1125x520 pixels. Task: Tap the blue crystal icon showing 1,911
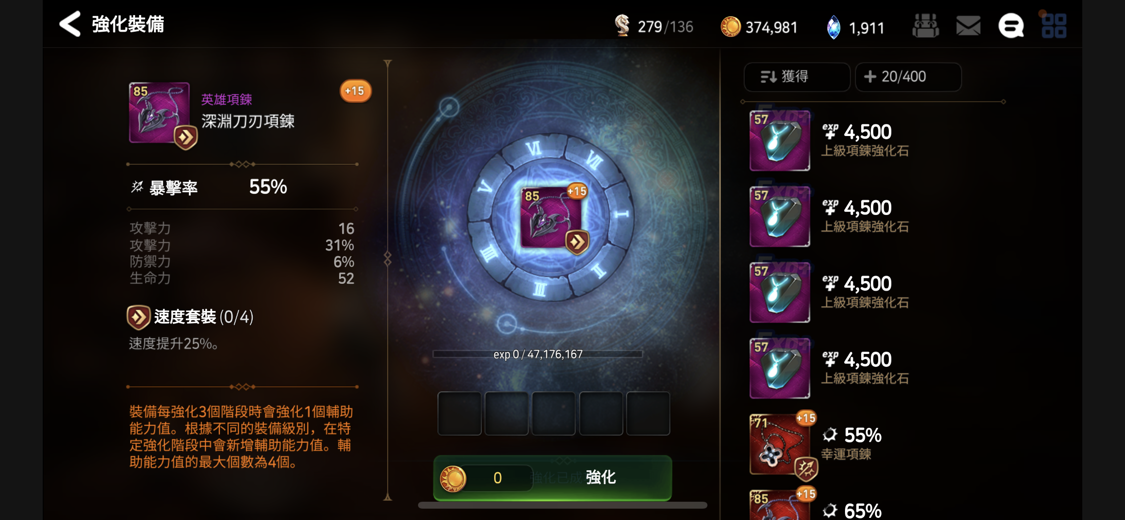833,27
